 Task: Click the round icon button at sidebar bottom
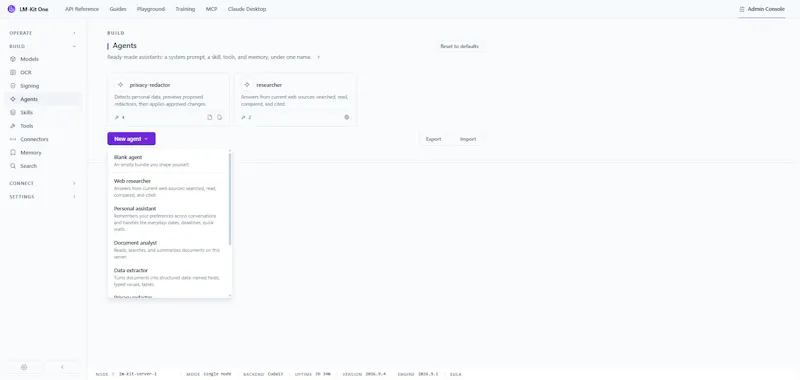pyautogui.click(x=24, y=367)
